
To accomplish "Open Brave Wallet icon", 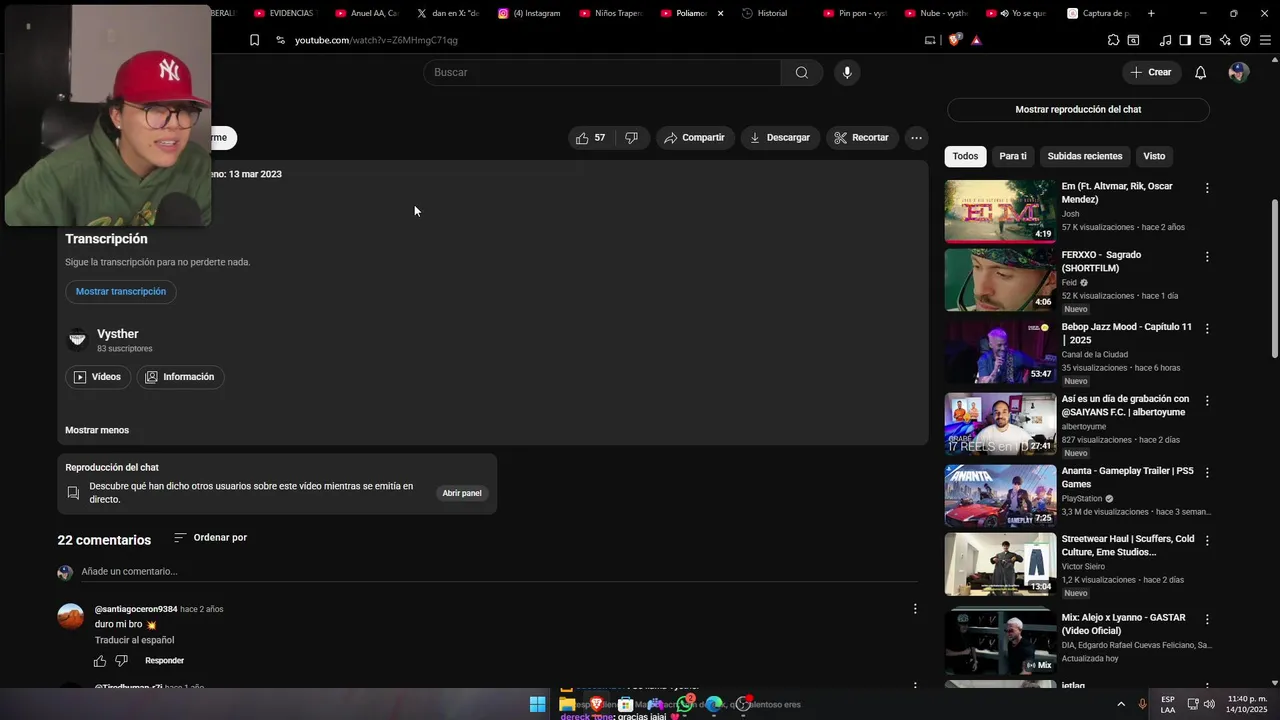I will (1205, 40).
